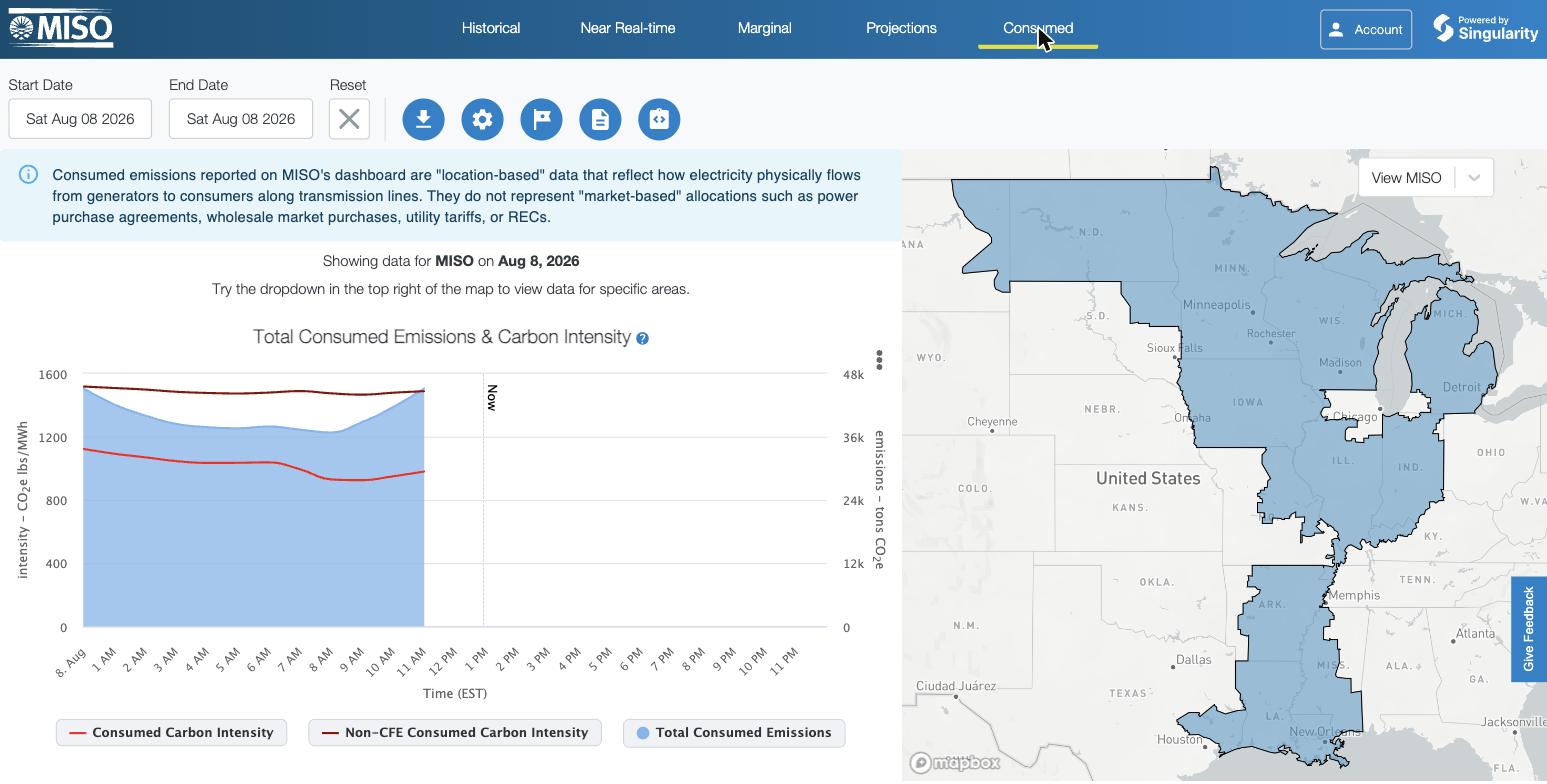Click the Chicago label on map
1547x784 pixels.
pos(1355,417)
